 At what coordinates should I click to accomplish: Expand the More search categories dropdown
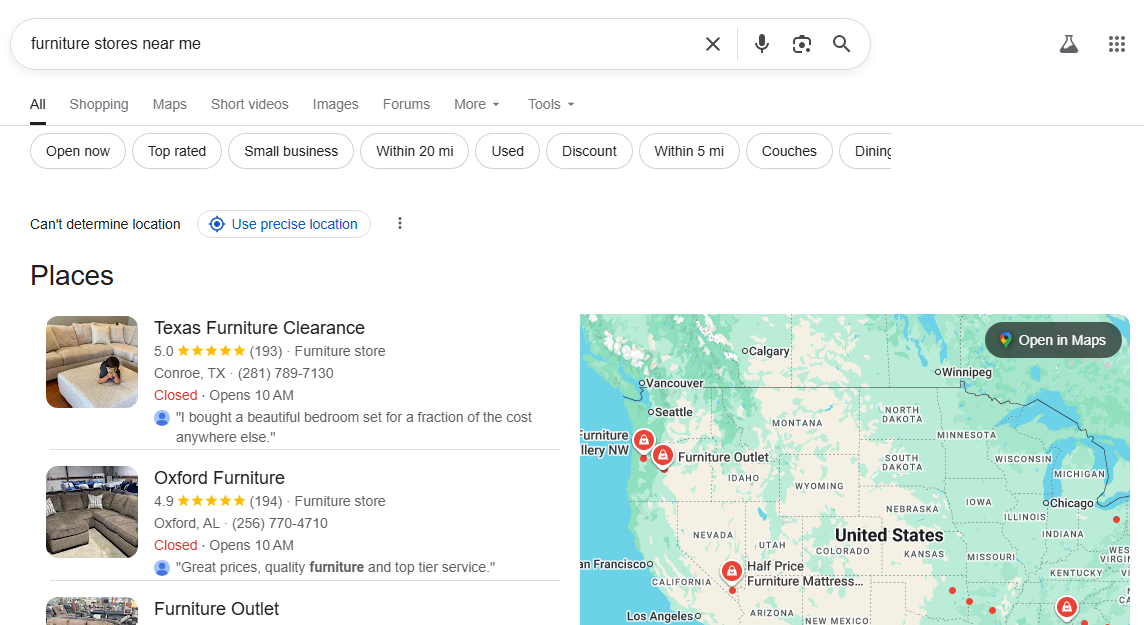(x=477, y=104)
